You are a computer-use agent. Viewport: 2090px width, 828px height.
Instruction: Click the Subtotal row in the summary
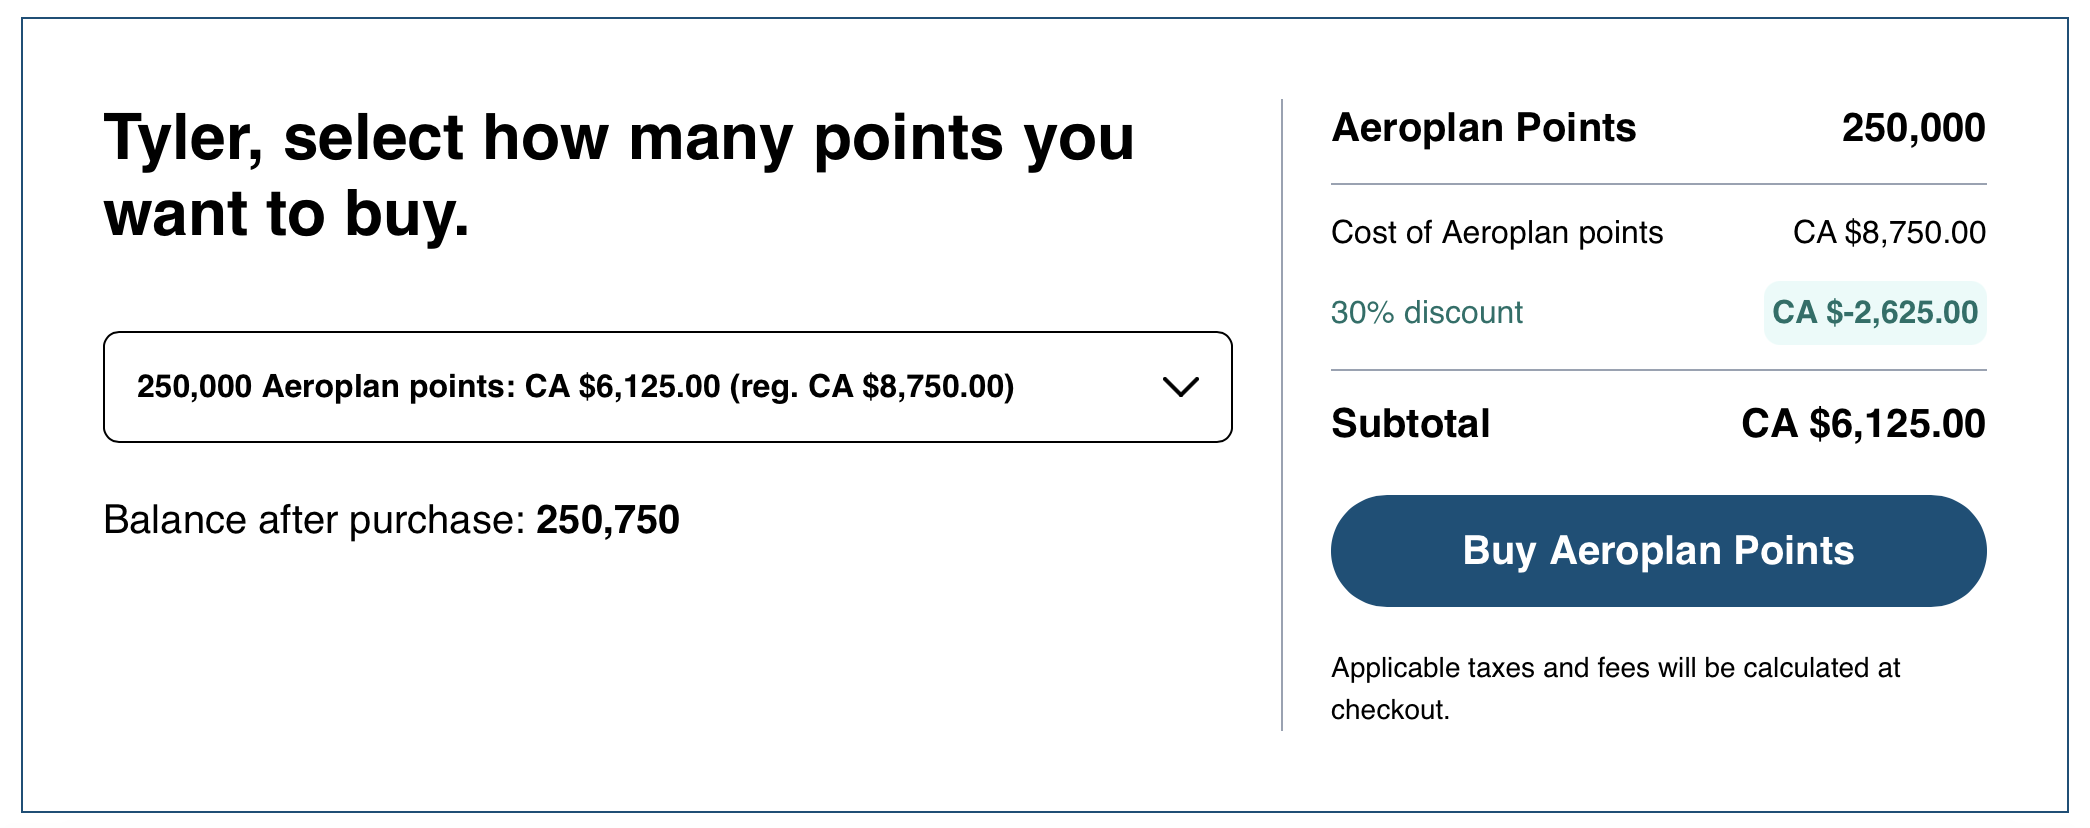point(1410,423)
